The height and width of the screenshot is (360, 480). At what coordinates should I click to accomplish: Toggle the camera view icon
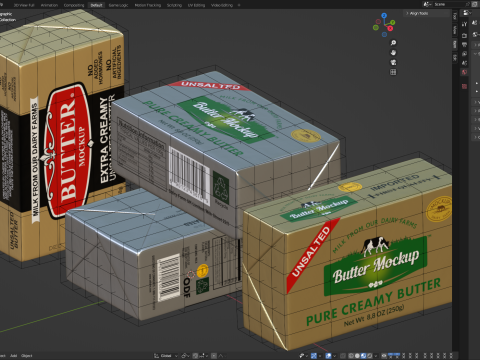[393, 62]
